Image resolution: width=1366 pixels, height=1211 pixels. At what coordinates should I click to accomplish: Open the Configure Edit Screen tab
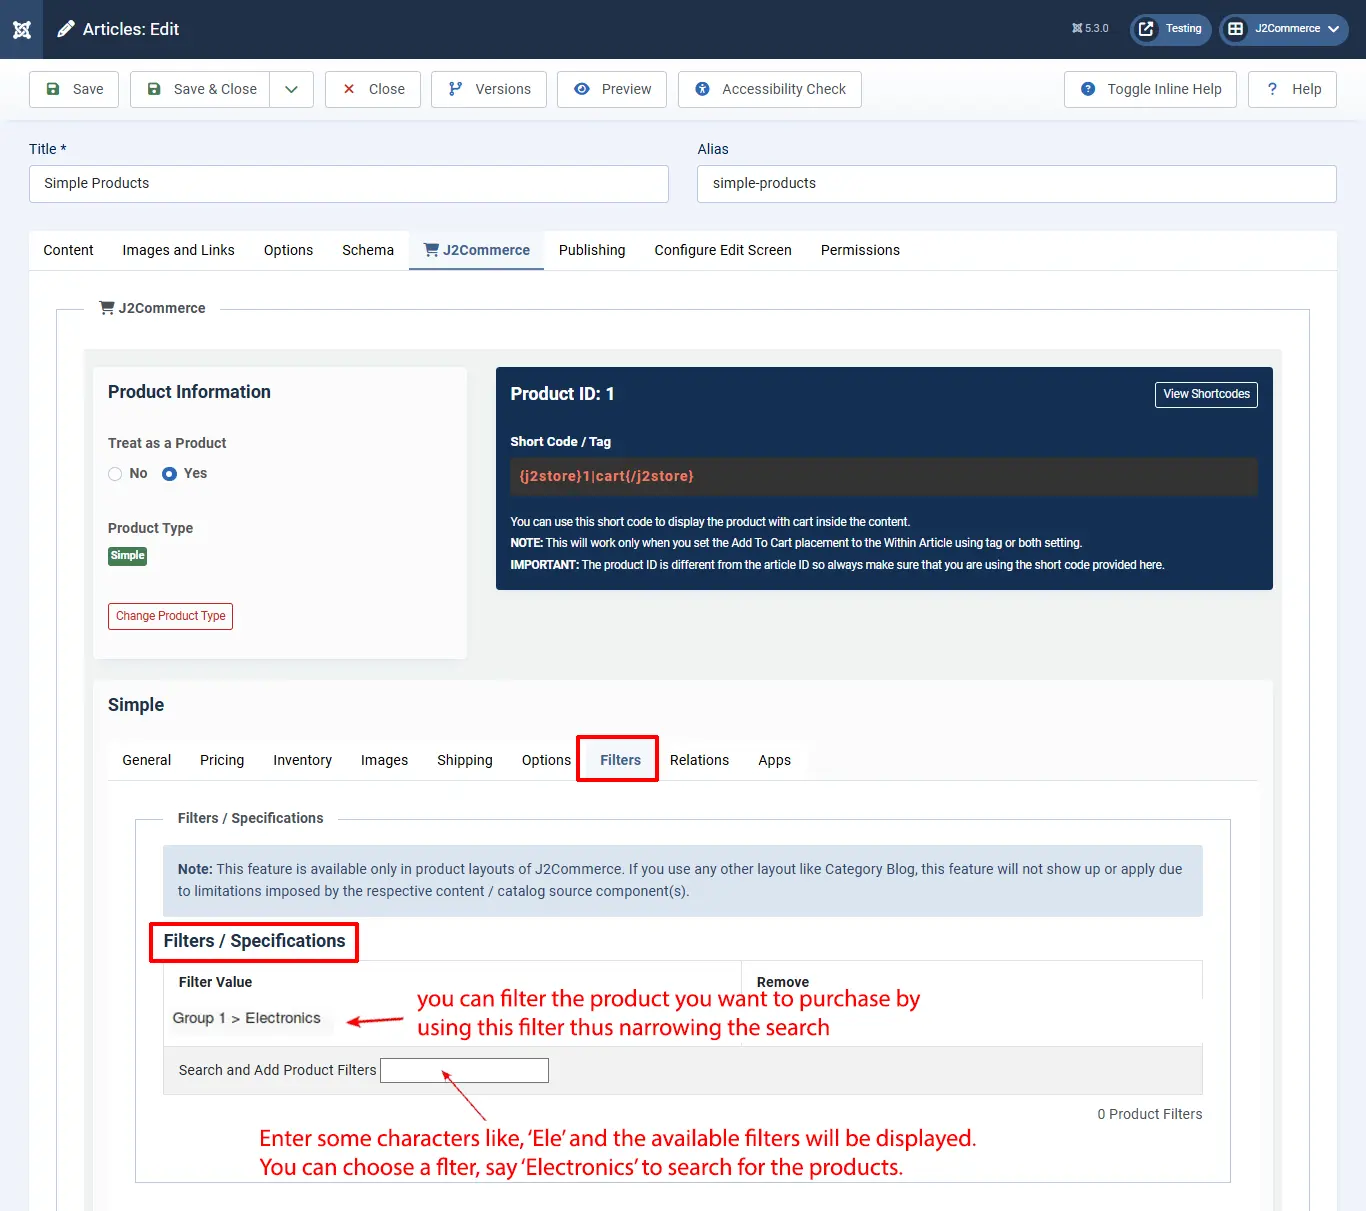pyautogui.click(x=723, y=250)
